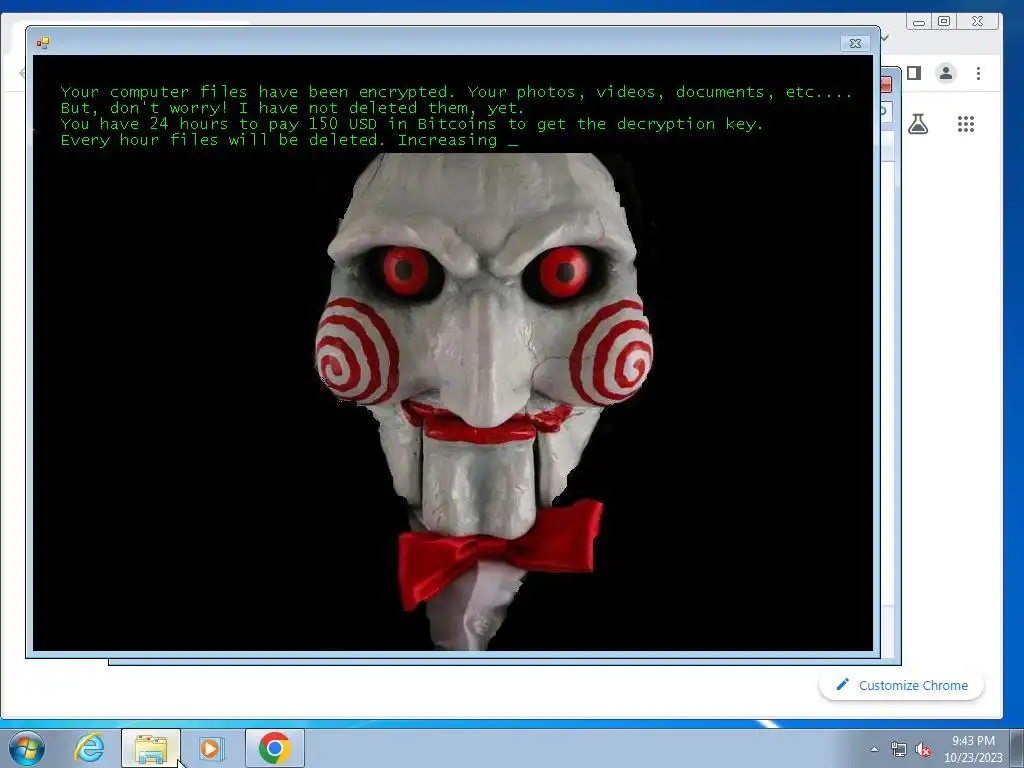Click the Chrome tab search chevron
The image size is (1024, 768).
[885, 38]
